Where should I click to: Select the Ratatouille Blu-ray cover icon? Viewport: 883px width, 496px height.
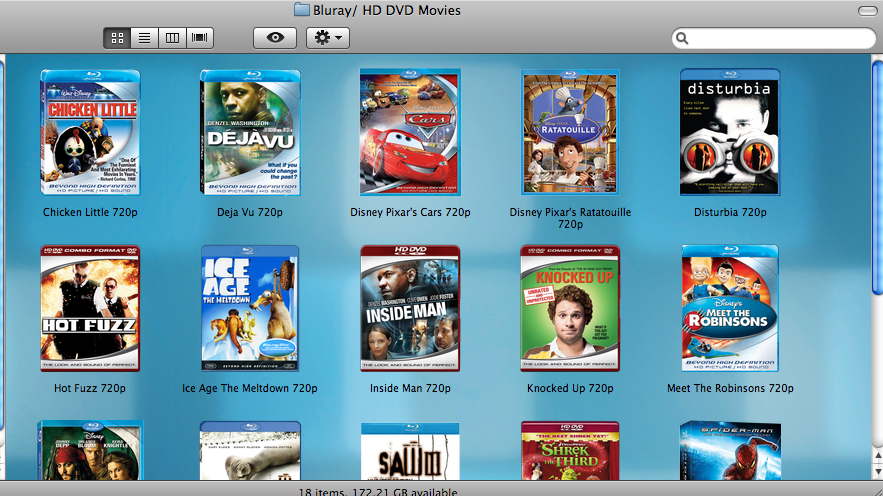click(x=570, y=132)
